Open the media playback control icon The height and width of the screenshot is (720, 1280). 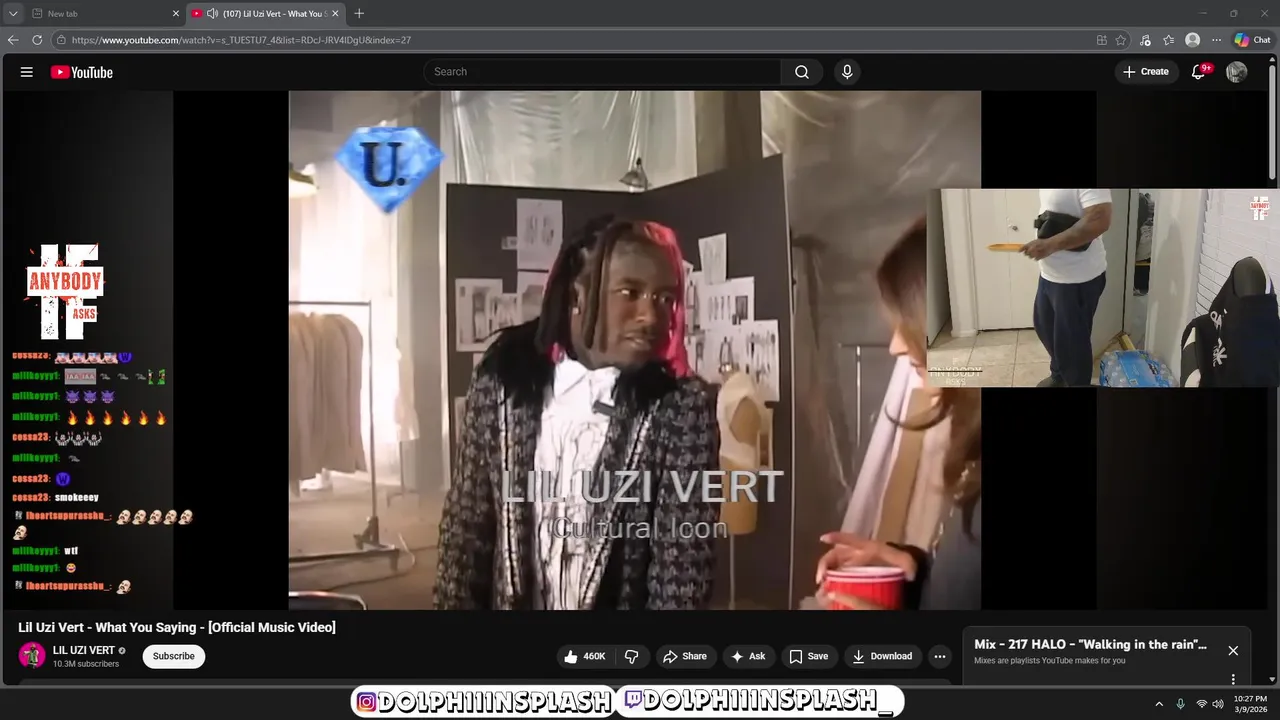(1145, 40)
